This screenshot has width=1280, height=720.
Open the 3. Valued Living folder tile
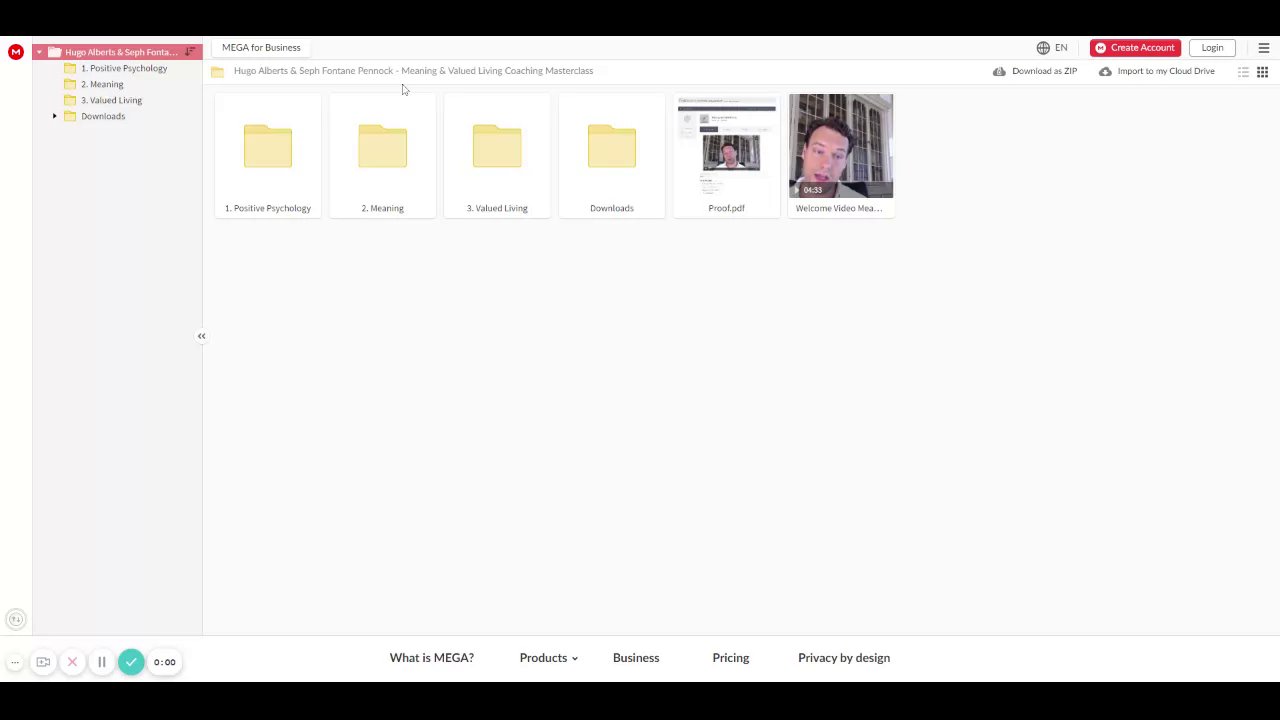tap(497, 156)
